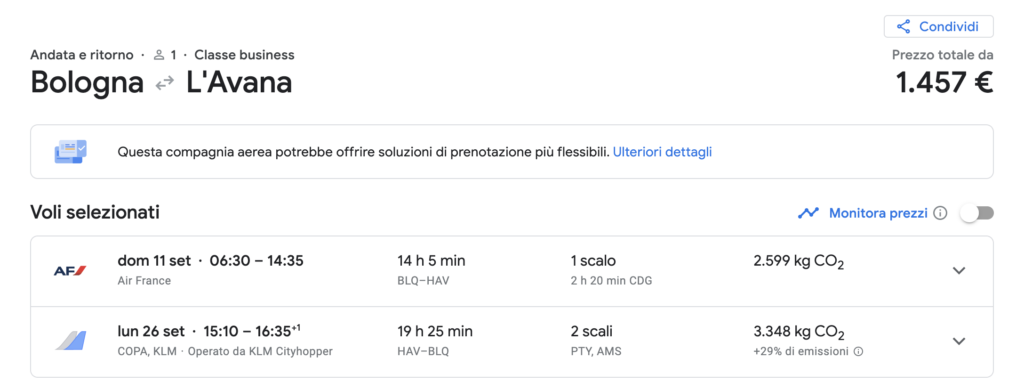
Task: Click the price tracking graph icon
Action: coord(808,213)
